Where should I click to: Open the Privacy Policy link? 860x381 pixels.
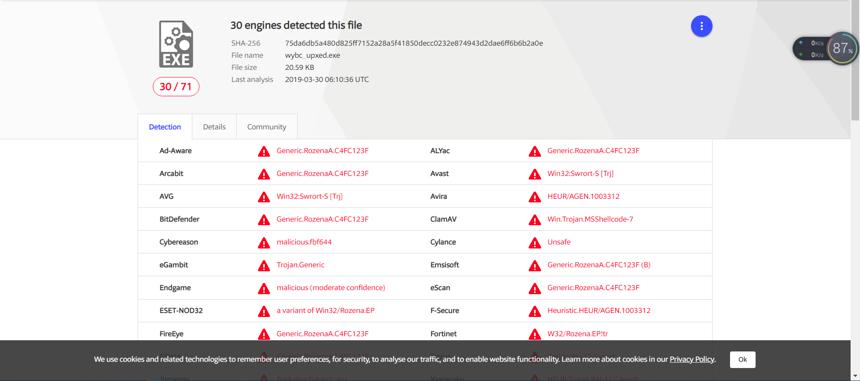coord(692,360)
